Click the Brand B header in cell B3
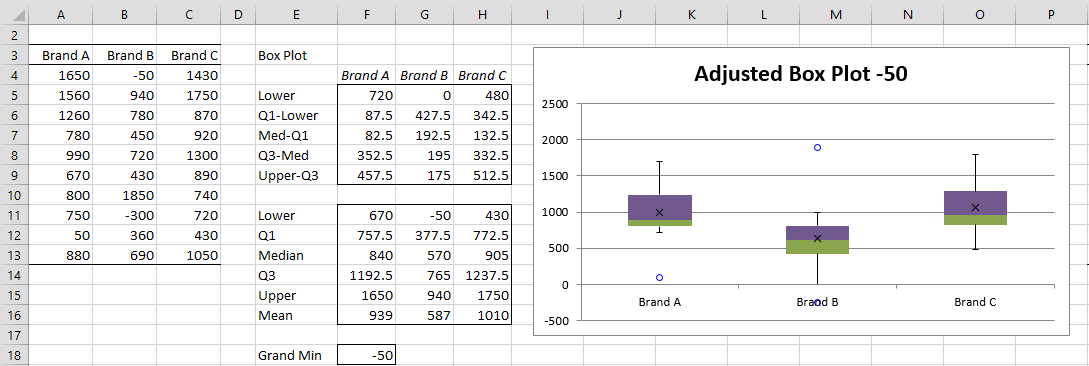The width and height of the screenshot is (1089, 366). pyautogui.click(x=125, y=56)
